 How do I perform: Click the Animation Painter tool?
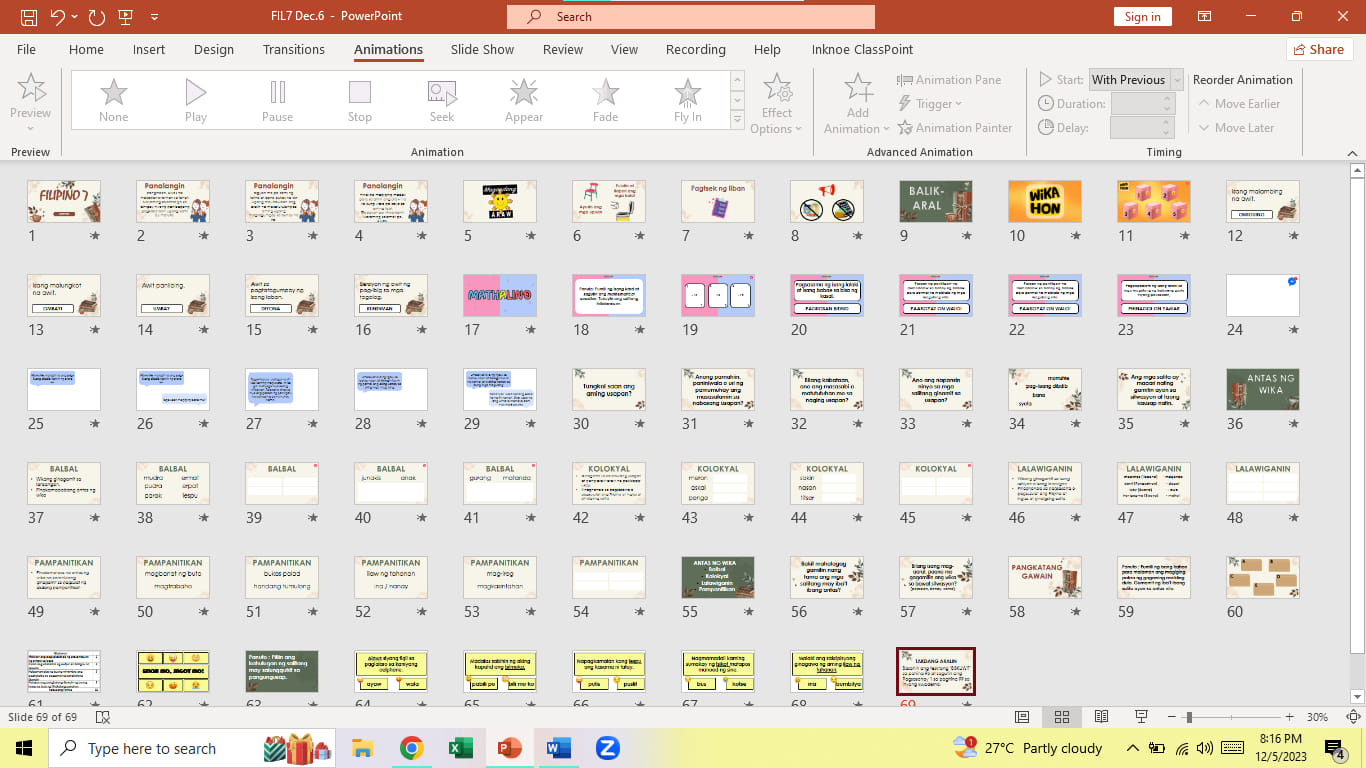pyautogui.click(x=955, y=128)
